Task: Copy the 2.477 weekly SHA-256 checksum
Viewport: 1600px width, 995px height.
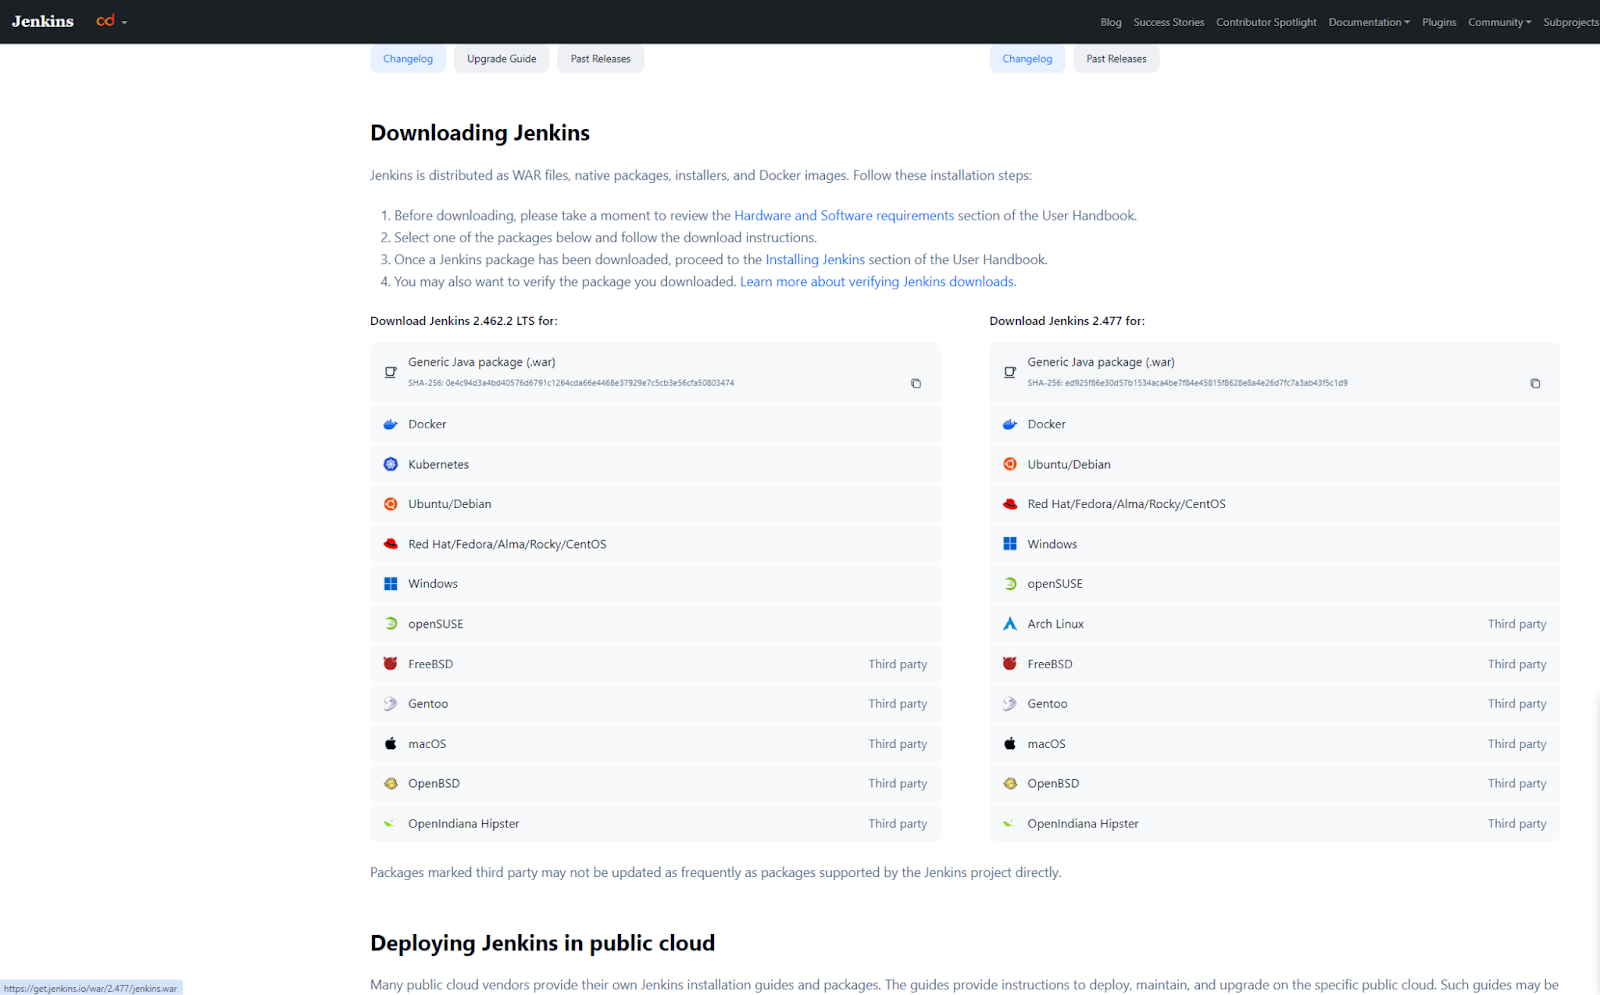Action: (1535, 383)
